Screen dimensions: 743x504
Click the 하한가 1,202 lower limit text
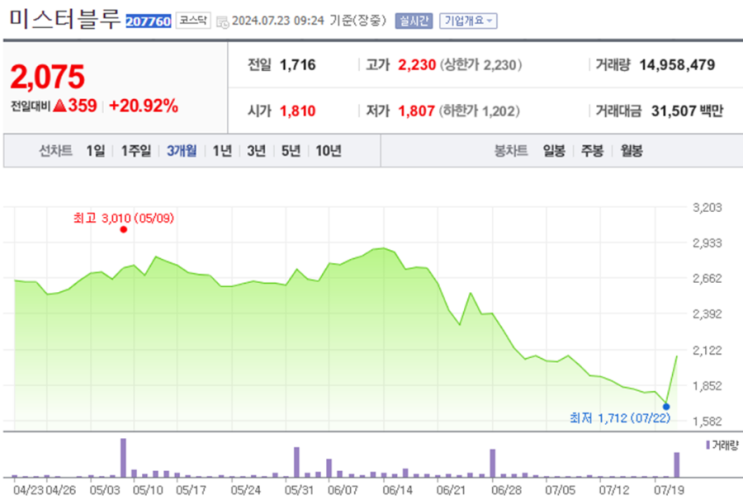coord(479,111)
